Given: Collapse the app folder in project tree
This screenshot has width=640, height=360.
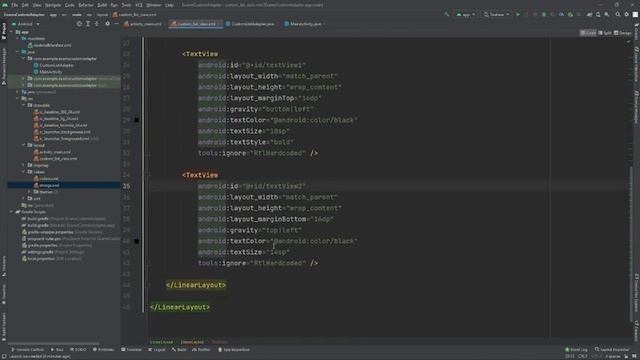Looking at the screenshot, I should [x=11, y=32].
